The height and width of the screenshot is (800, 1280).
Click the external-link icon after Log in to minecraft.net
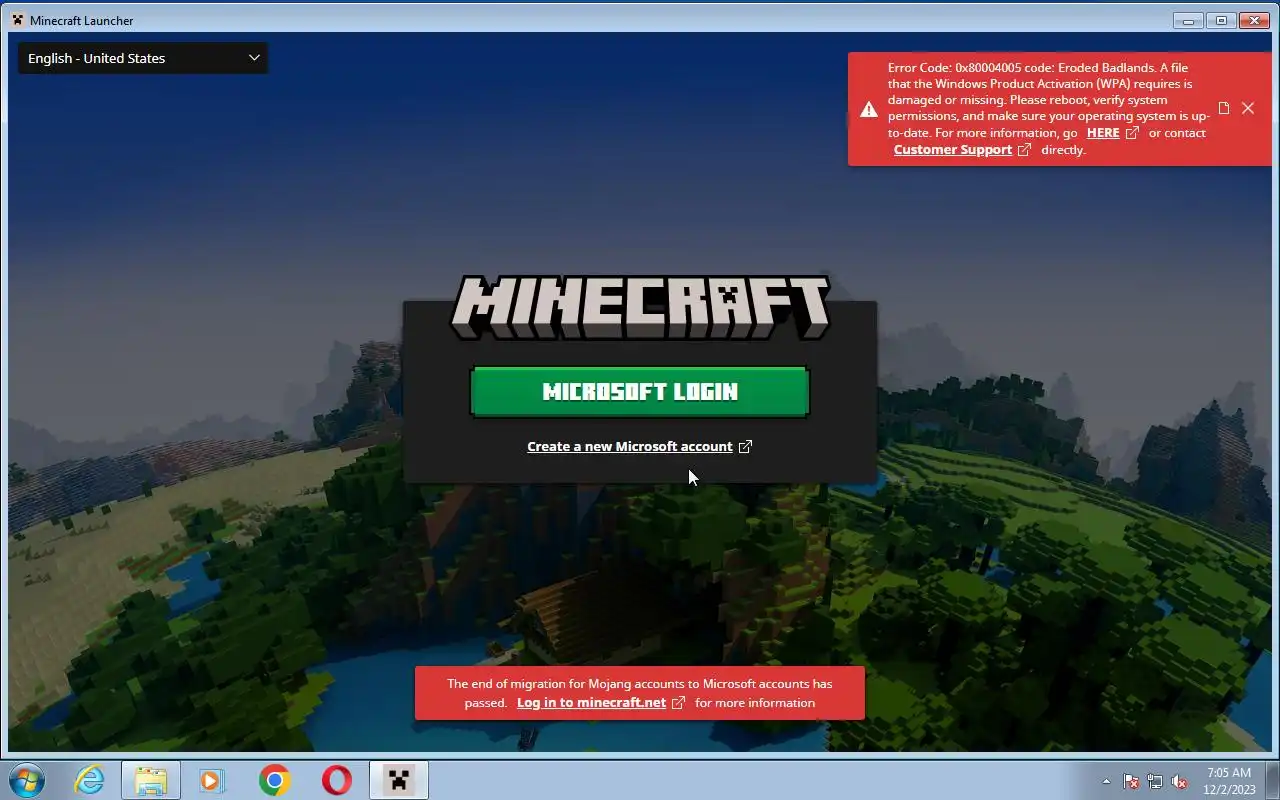678,702
